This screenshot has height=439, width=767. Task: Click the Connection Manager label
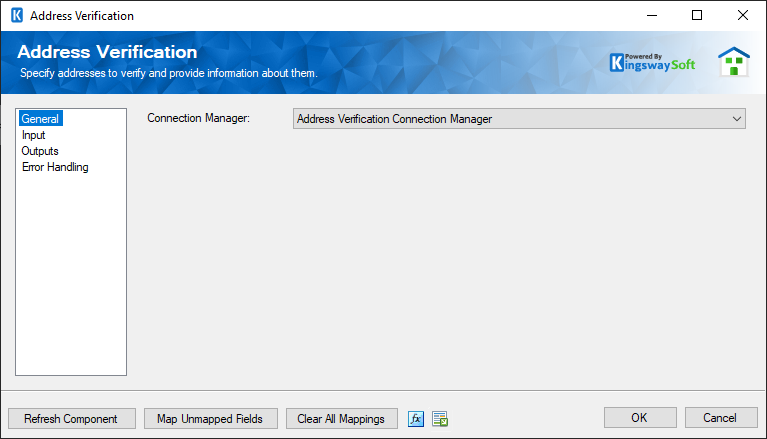(x=199, y=118)
